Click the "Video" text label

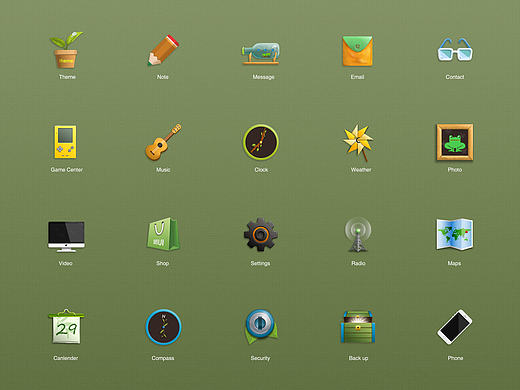pos(65,263)
